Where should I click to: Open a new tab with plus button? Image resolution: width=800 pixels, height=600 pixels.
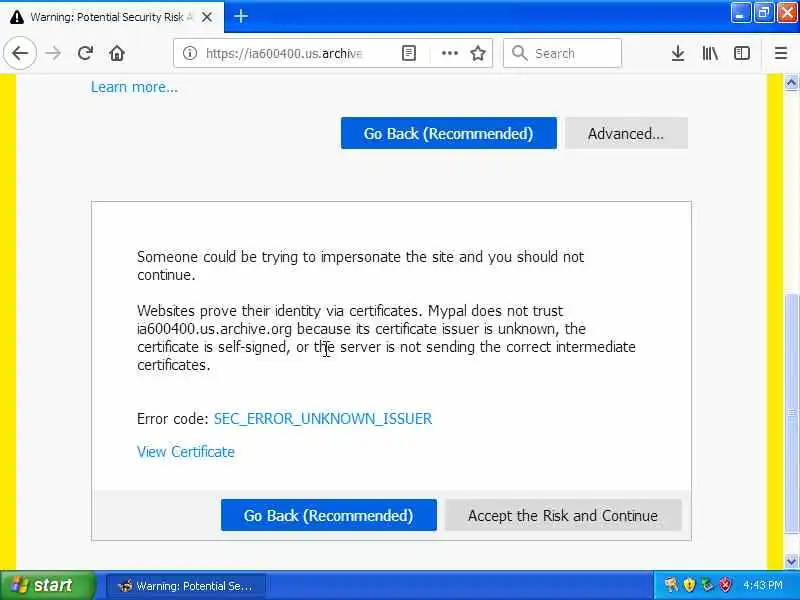(x=241, y=16)
